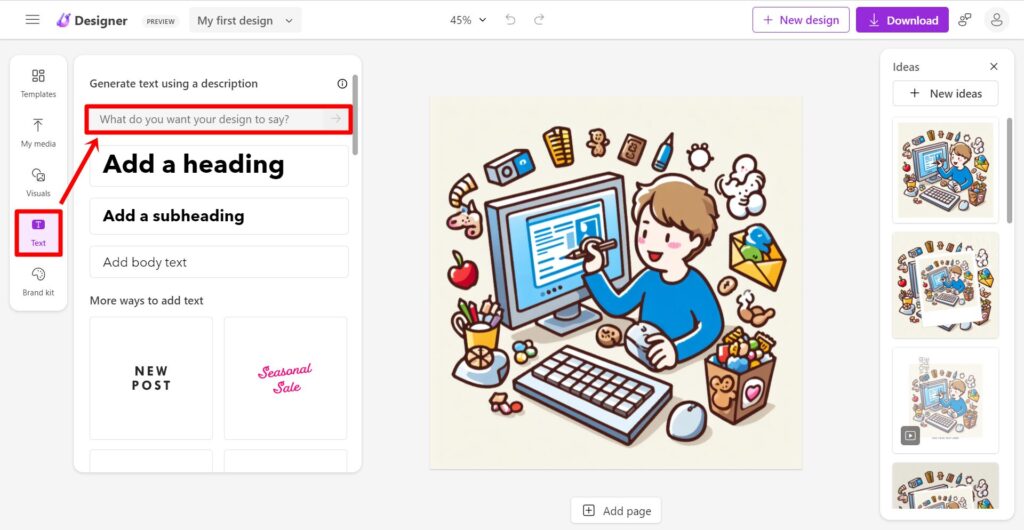Open the Visuals sidebar panel
Screen dimensions: 1024x530
coord(39,182)
